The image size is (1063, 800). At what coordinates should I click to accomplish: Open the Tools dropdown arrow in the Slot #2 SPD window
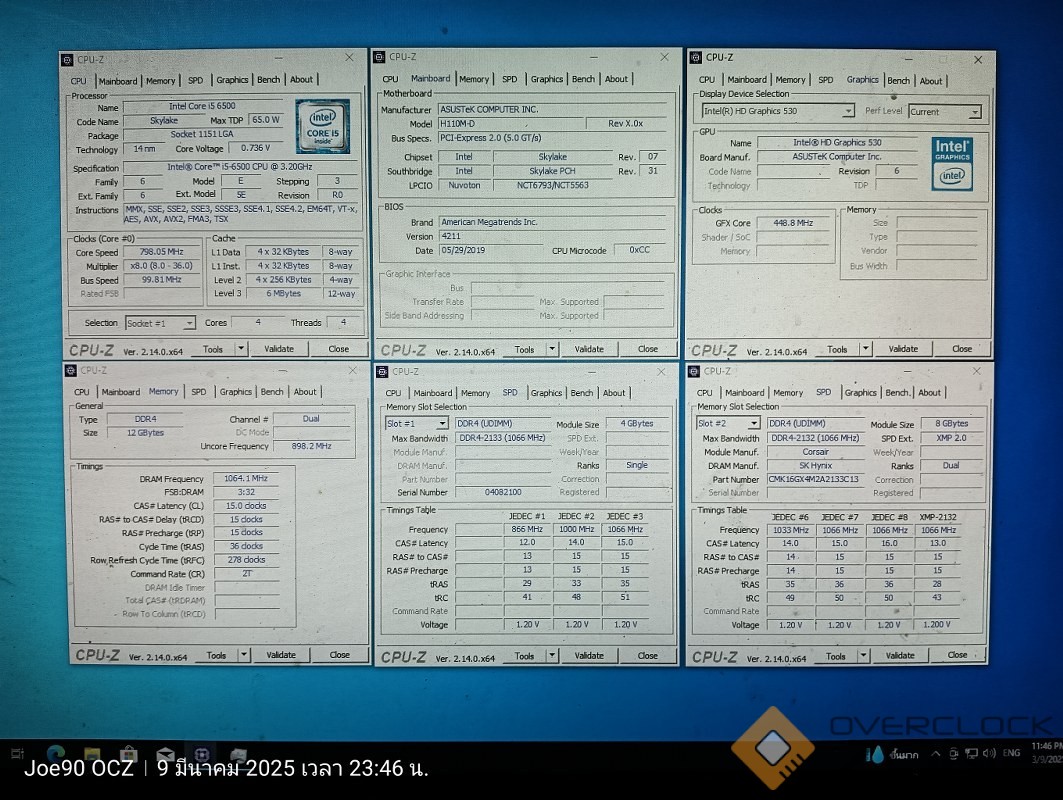point(863,655)
